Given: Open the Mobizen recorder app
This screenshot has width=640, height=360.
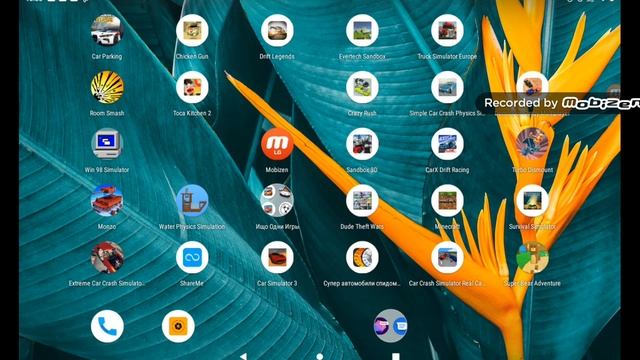Looking at the screenshot, I should tap(277, 144).
